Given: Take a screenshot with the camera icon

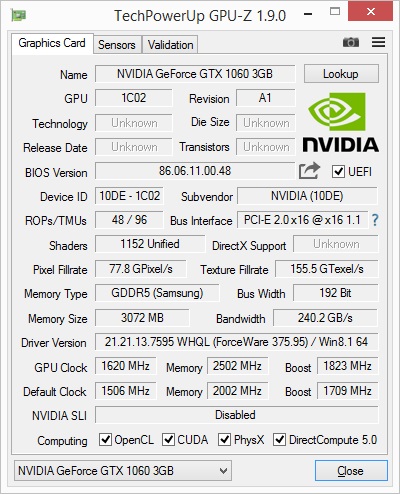Looking at the screenshot, I should (351, 42).
